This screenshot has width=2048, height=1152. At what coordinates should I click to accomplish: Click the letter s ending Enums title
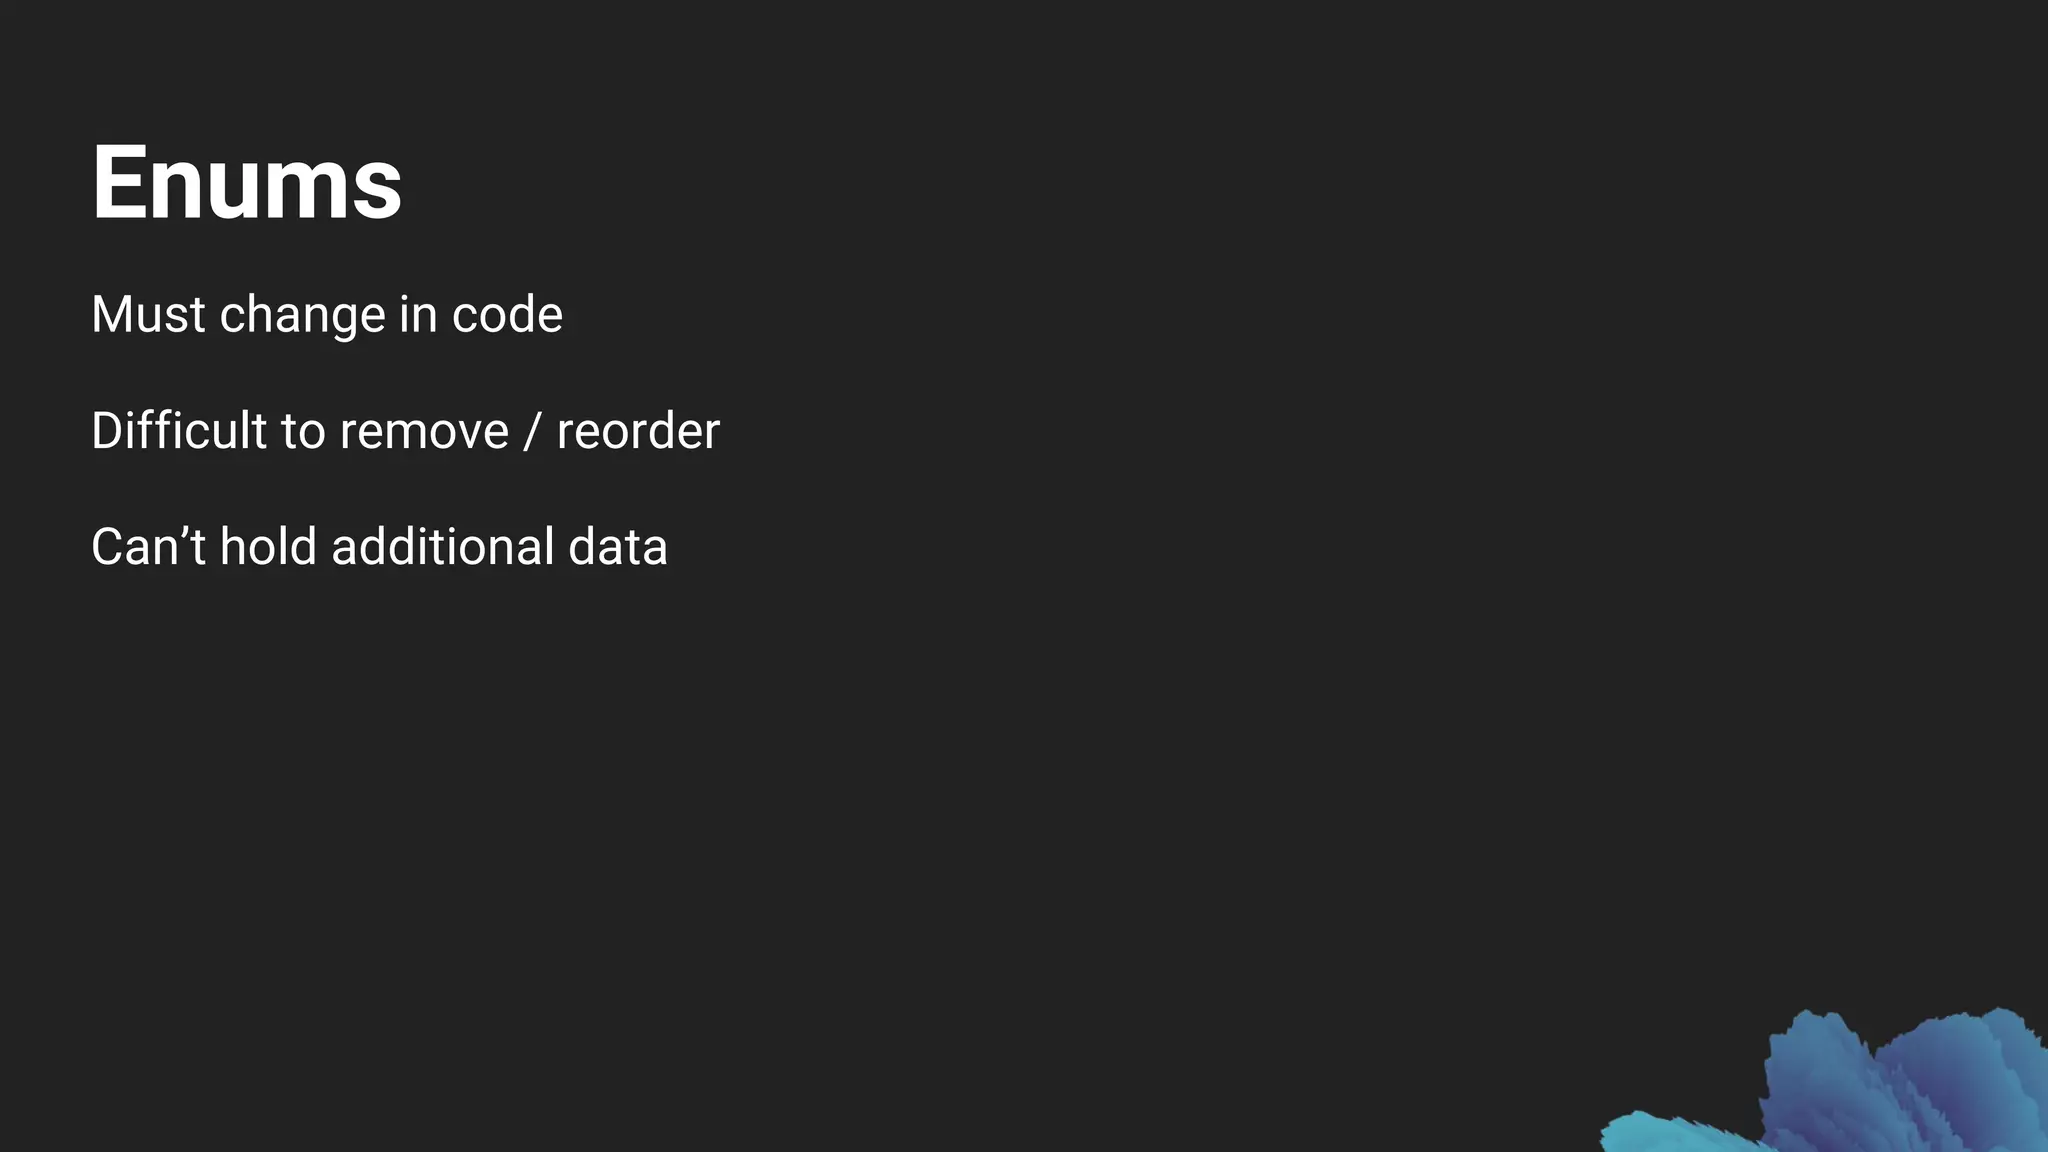(379, 192)
